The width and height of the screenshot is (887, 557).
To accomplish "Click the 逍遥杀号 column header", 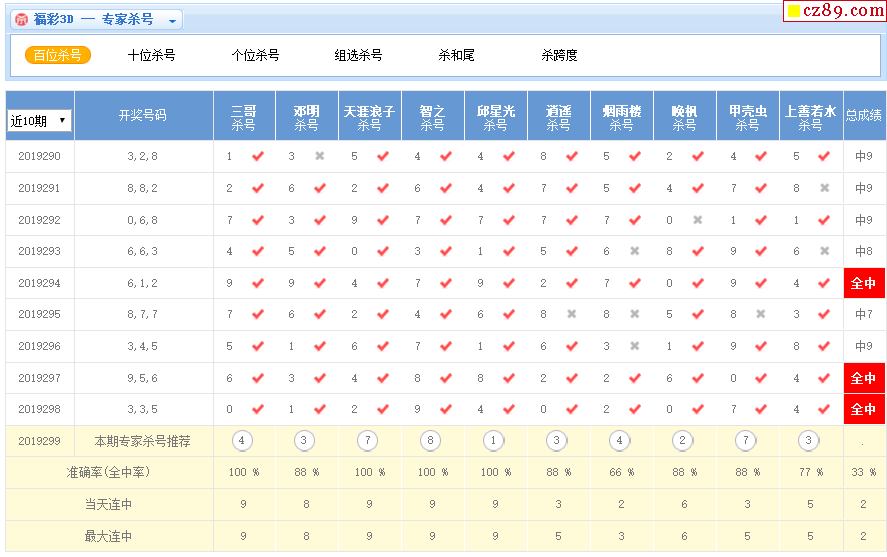I will 558,115.
